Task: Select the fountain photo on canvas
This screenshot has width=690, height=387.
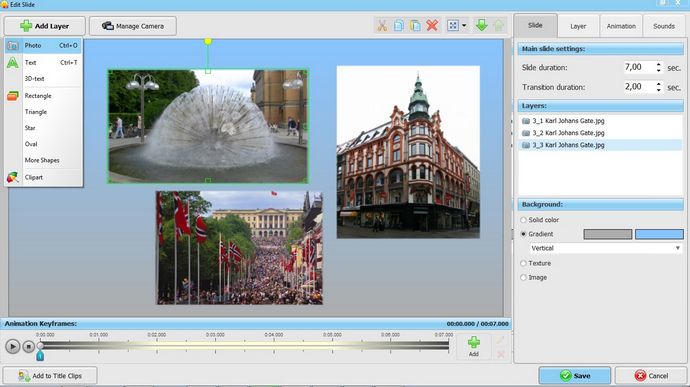Action: click(x=208, y=126)
